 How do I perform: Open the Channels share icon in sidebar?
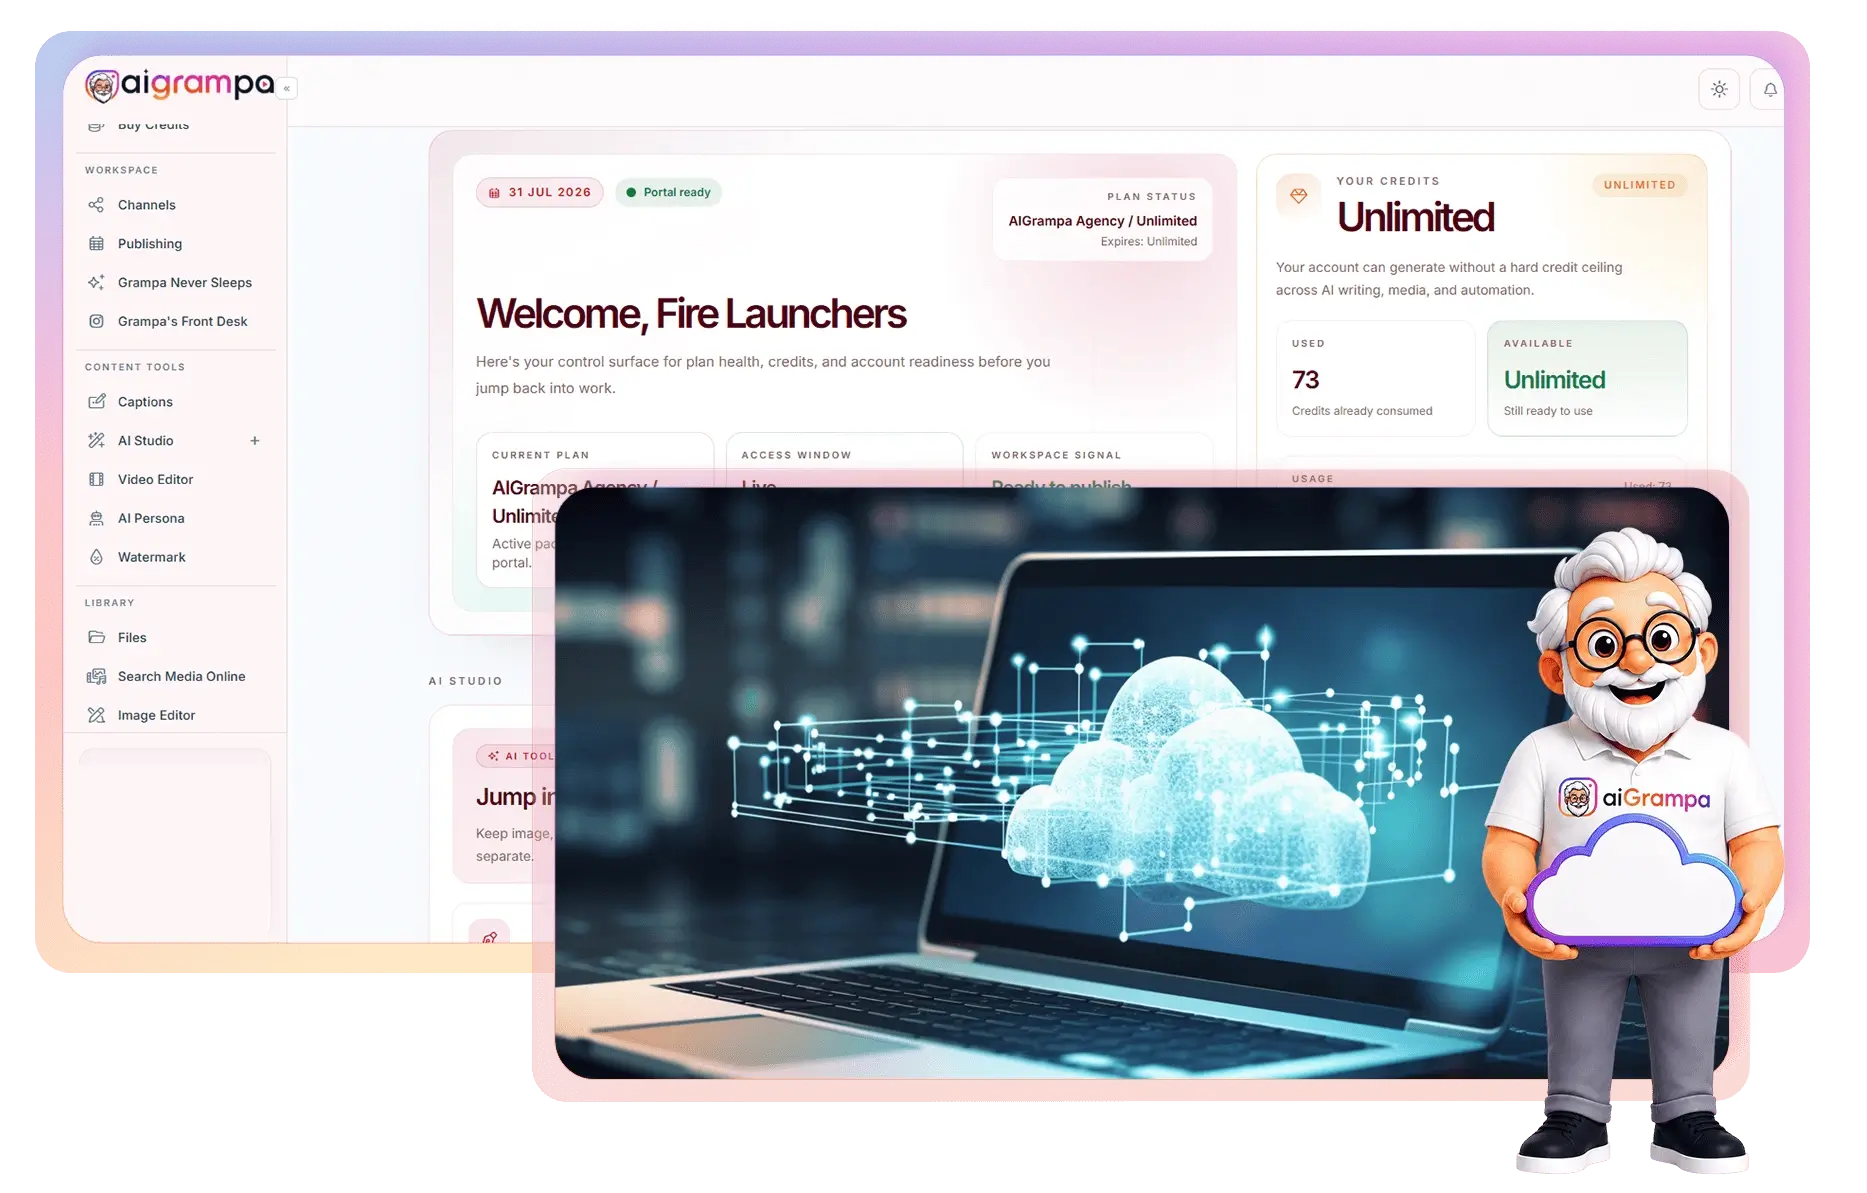click(x=96, y=205)
